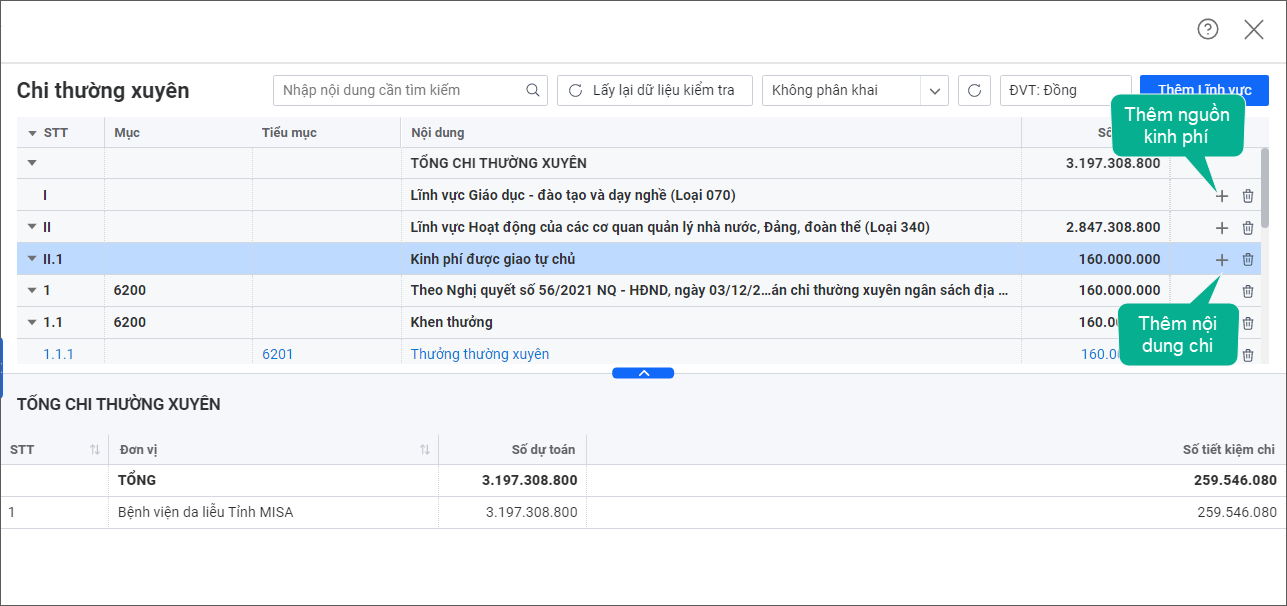The width and height of the screenshot is (1287, 606).
Task: Delete the Lĩnh vực Giáo dục row
Action: click(x=1248, y=196)
